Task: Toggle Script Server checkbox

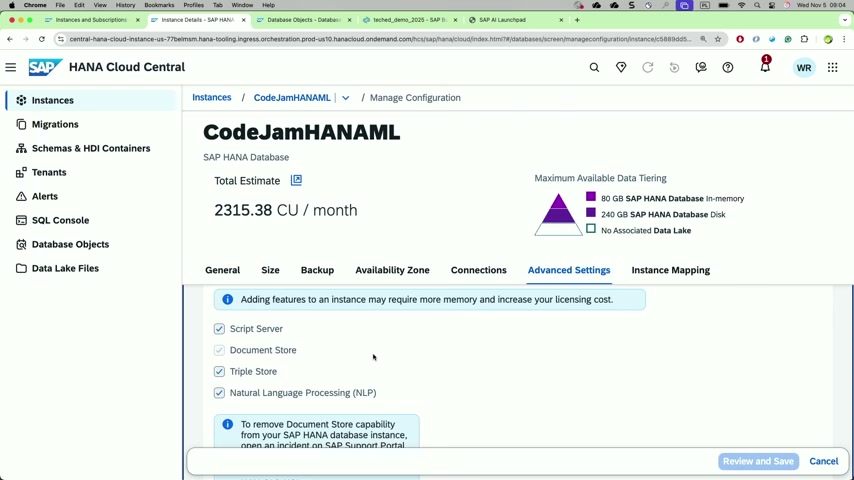Action: coord(219,329)
